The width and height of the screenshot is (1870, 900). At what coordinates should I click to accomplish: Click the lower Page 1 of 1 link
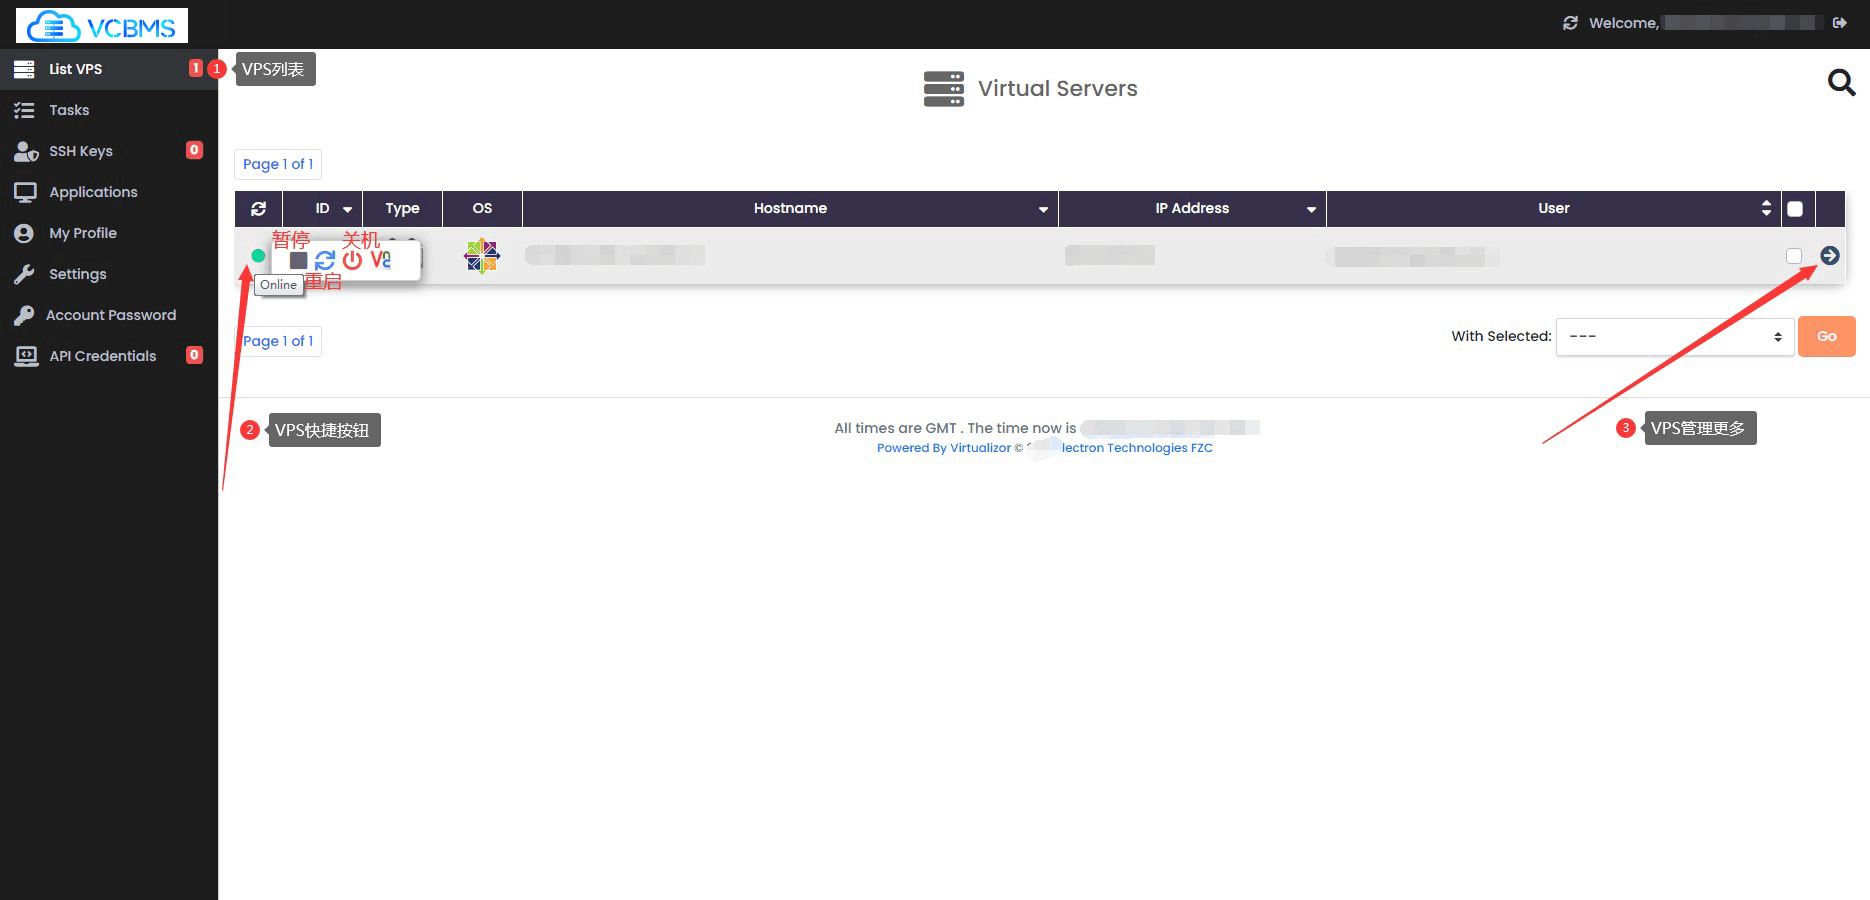click(x=278, y=341)
